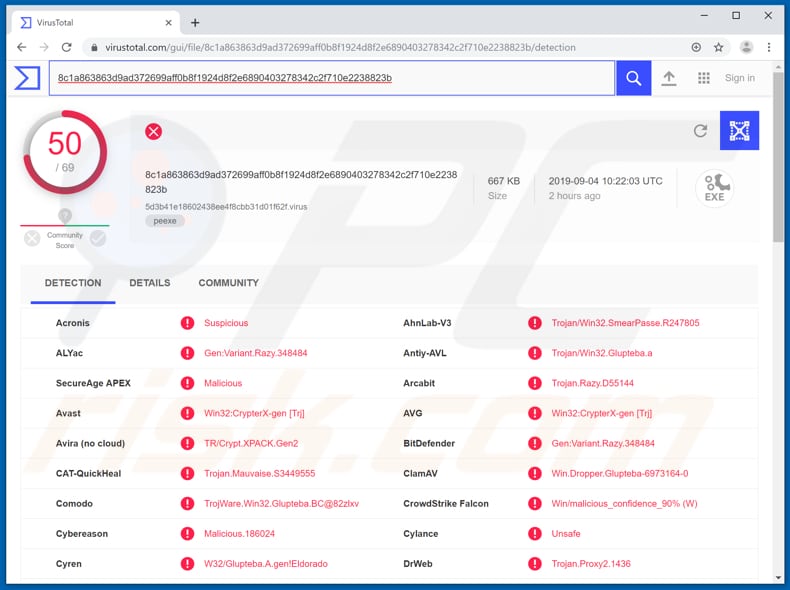Click the EXE file type icon
The image size is (790, 590).
714,188
